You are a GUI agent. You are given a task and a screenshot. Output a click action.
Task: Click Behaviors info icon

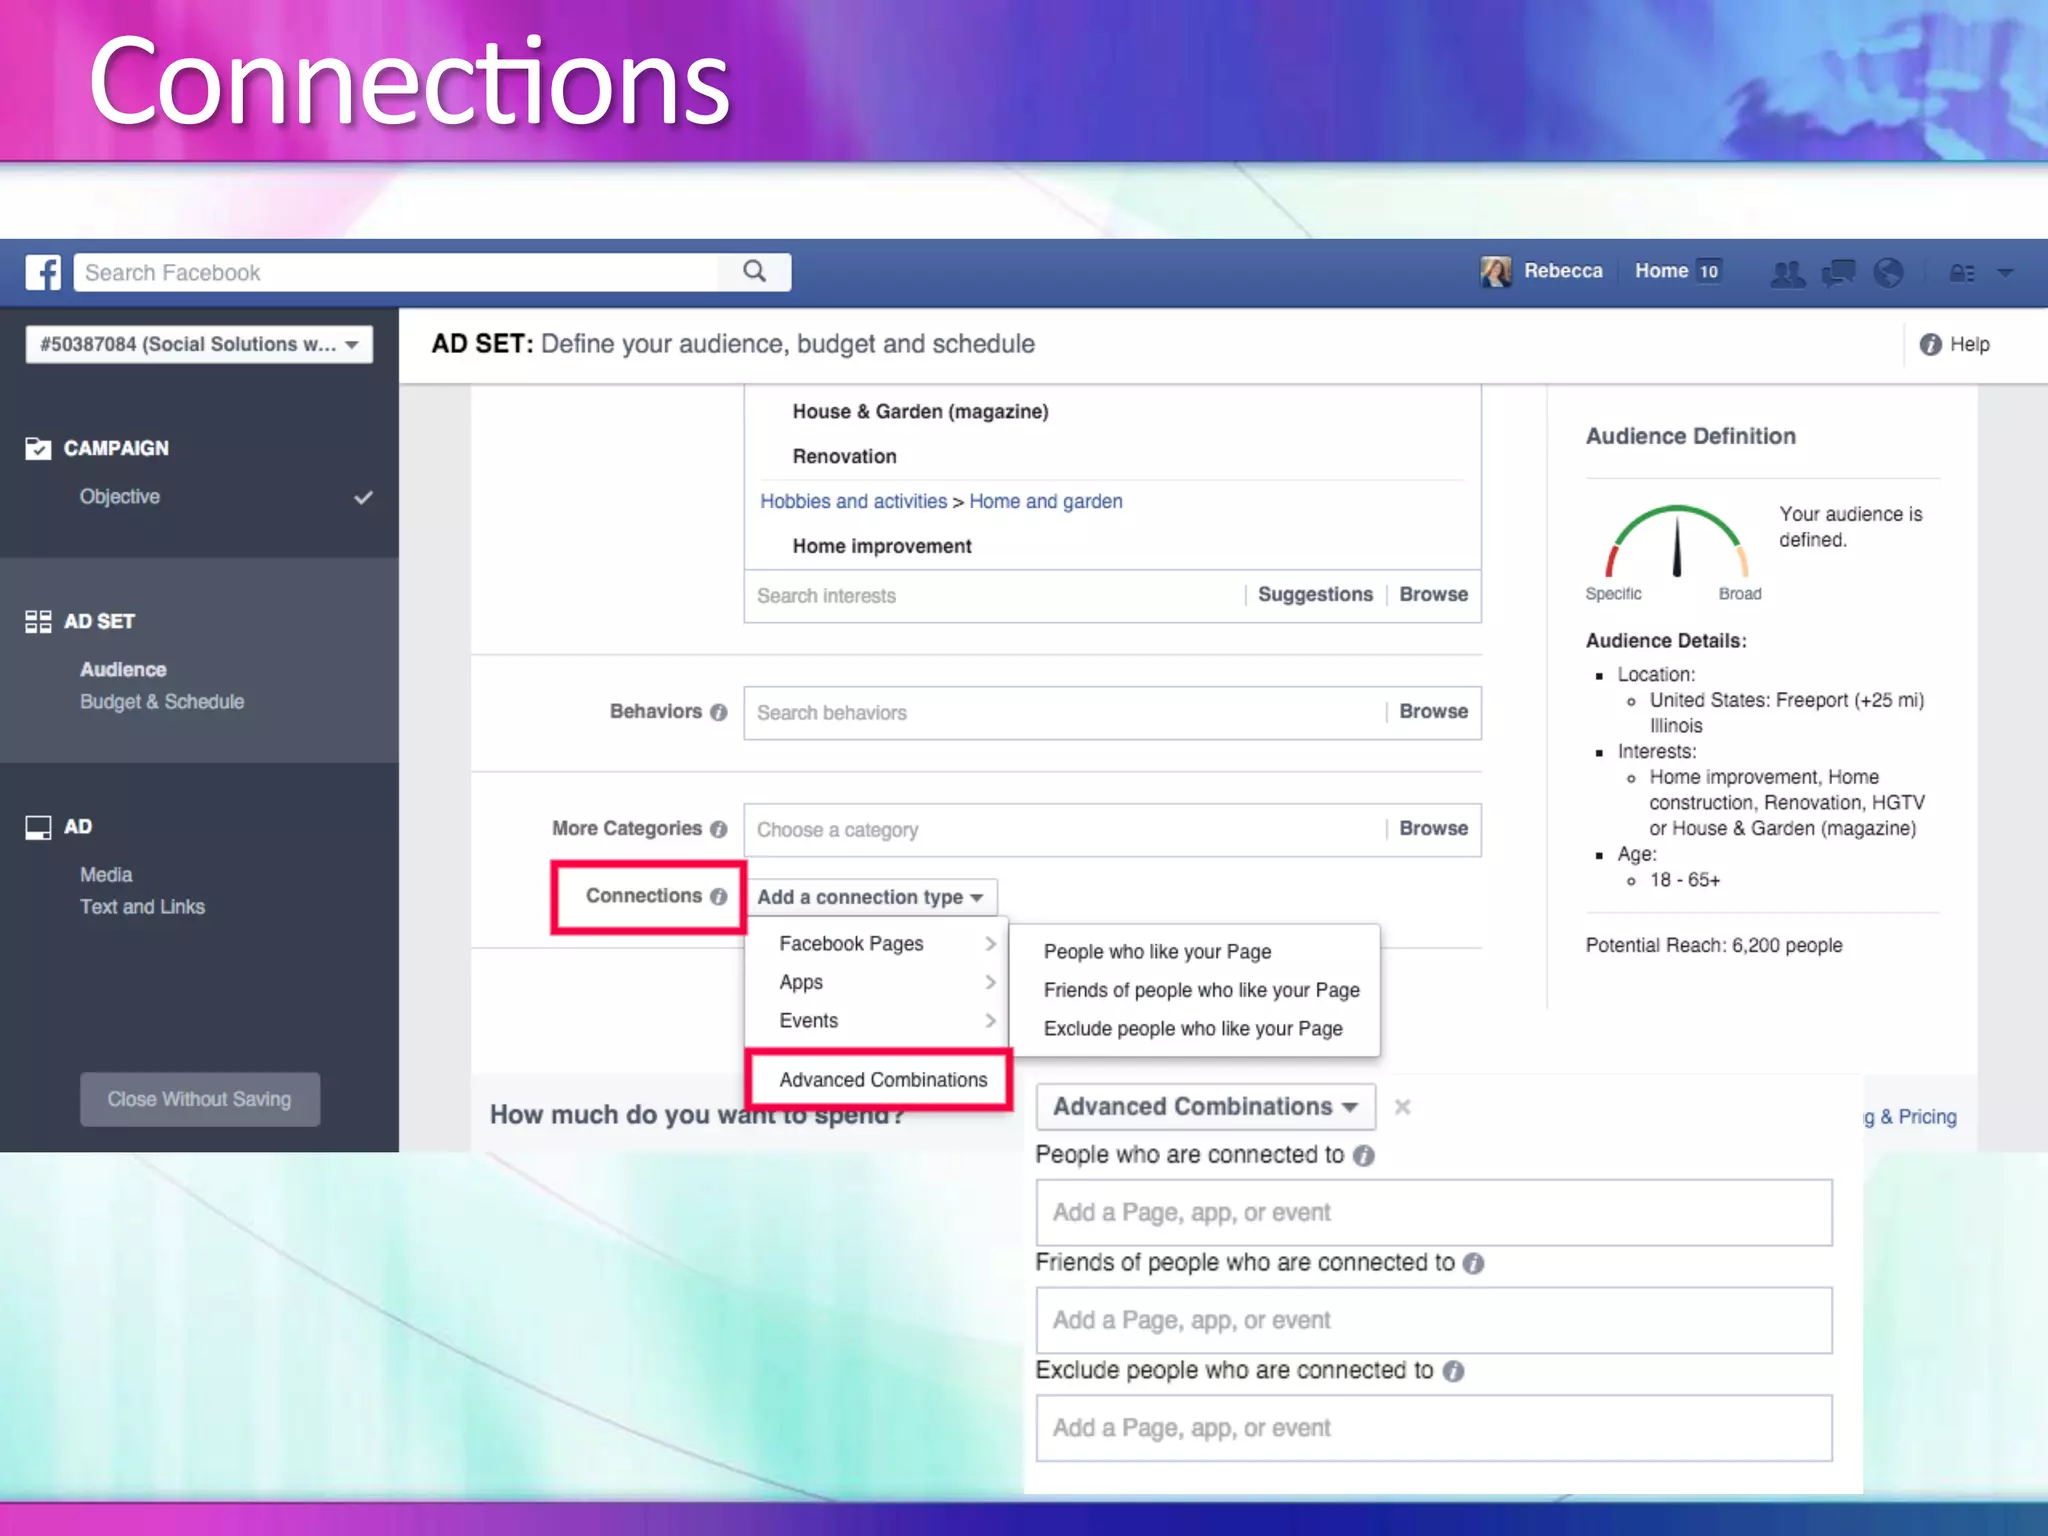(719, 712)
